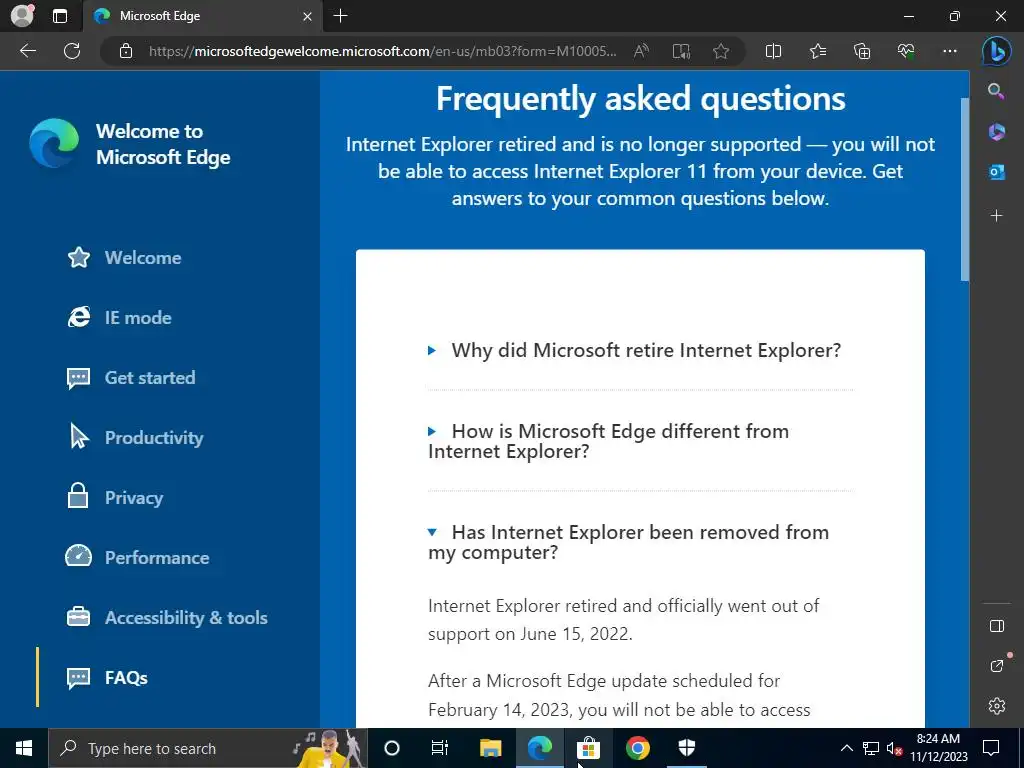Open Settings and more ellipsis menu
Viewport: 1024px width, 768px height.
[x=950, y=51]
